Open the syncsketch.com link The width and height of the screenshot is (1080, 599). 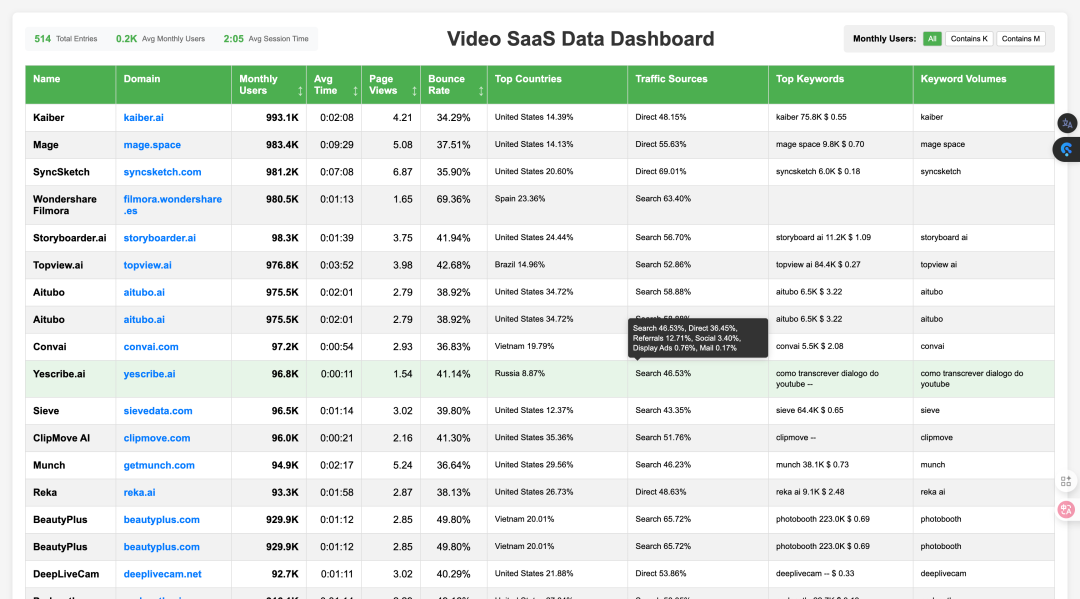[x=163, y=172]
